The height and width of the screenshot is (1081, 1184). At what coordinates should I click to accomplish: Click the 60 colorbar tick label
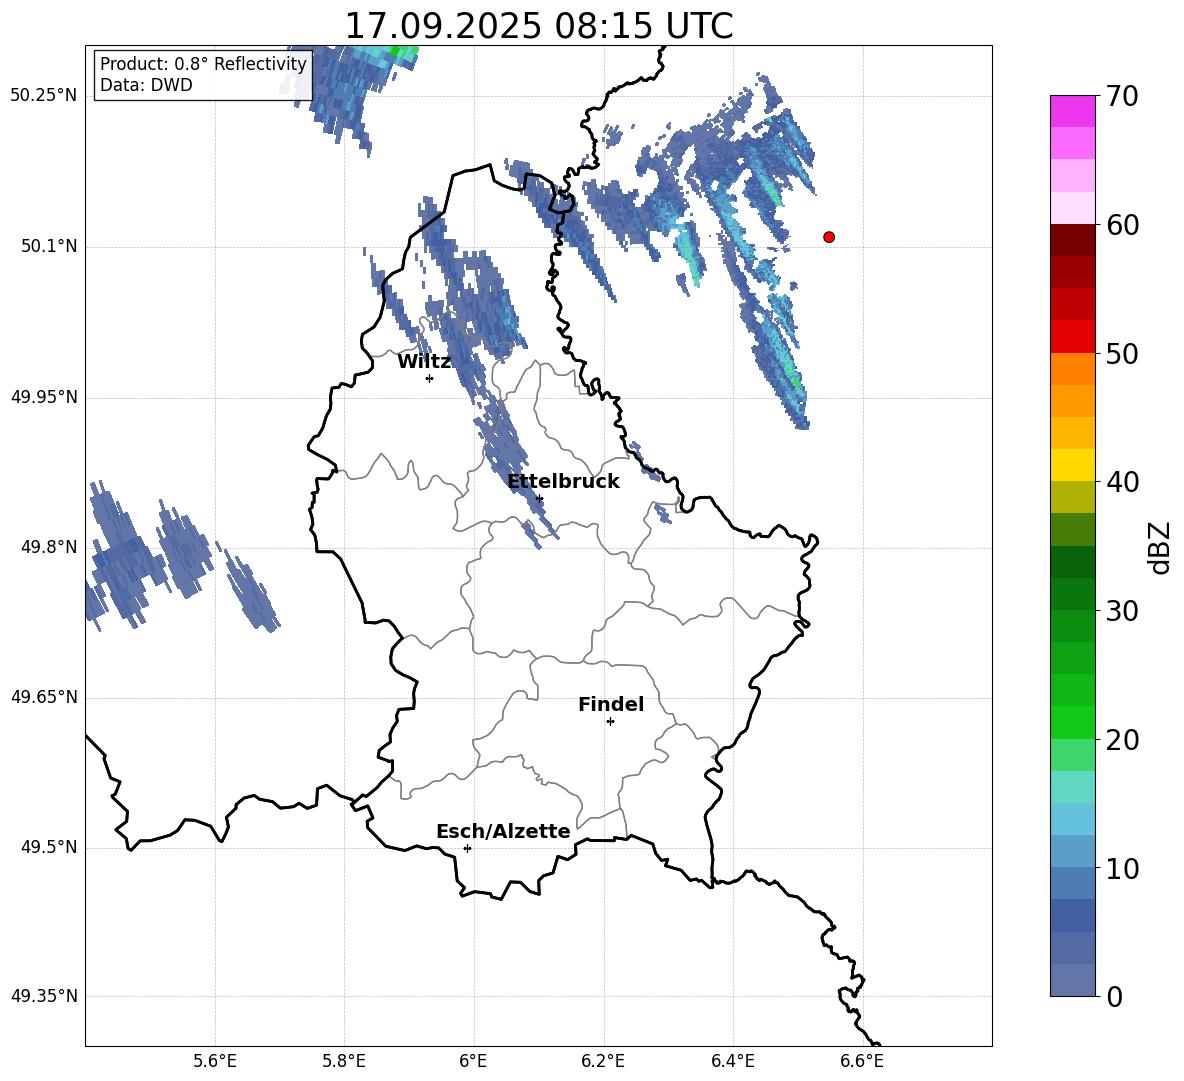click(1122, 225)
